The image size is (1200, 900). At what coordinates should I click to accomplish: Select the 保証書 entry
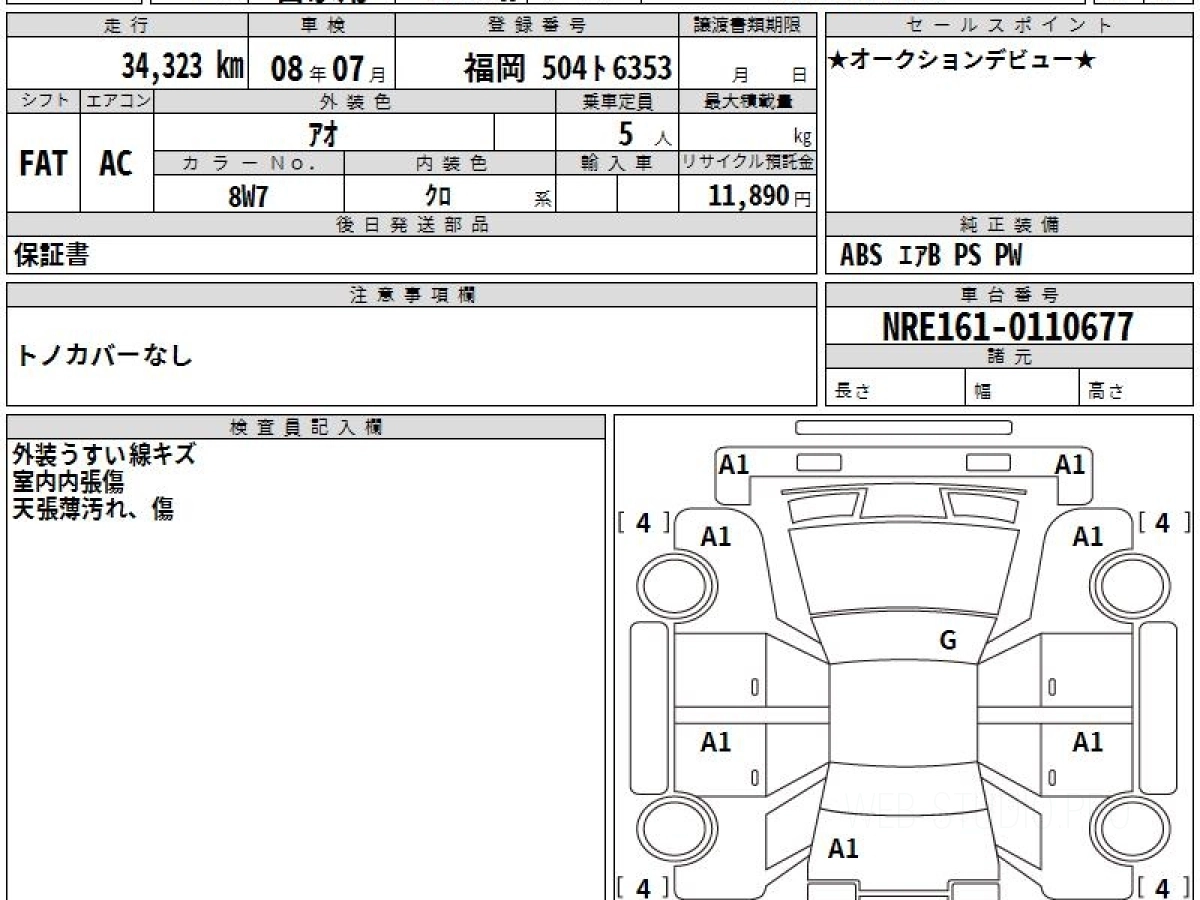click(52, 255)
